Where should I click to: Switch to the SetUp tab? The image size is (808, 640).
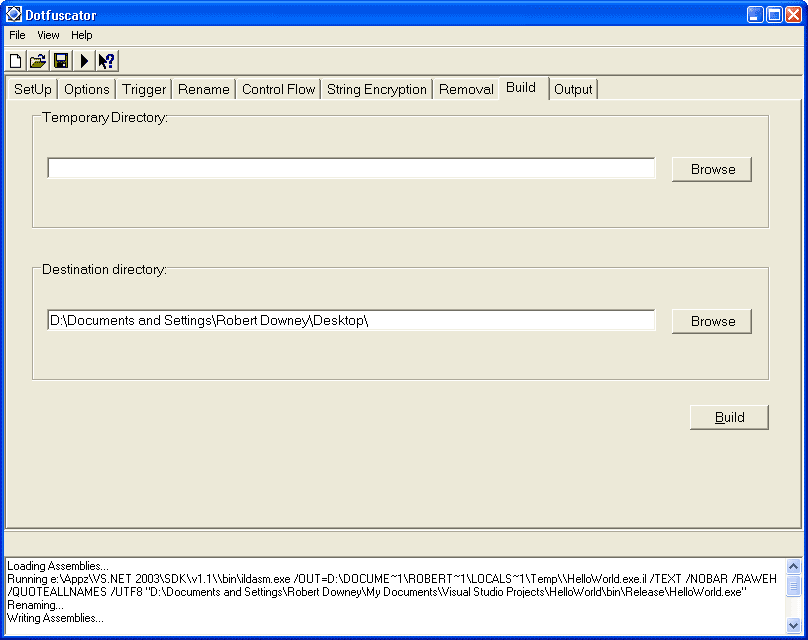tap(33, 89)
